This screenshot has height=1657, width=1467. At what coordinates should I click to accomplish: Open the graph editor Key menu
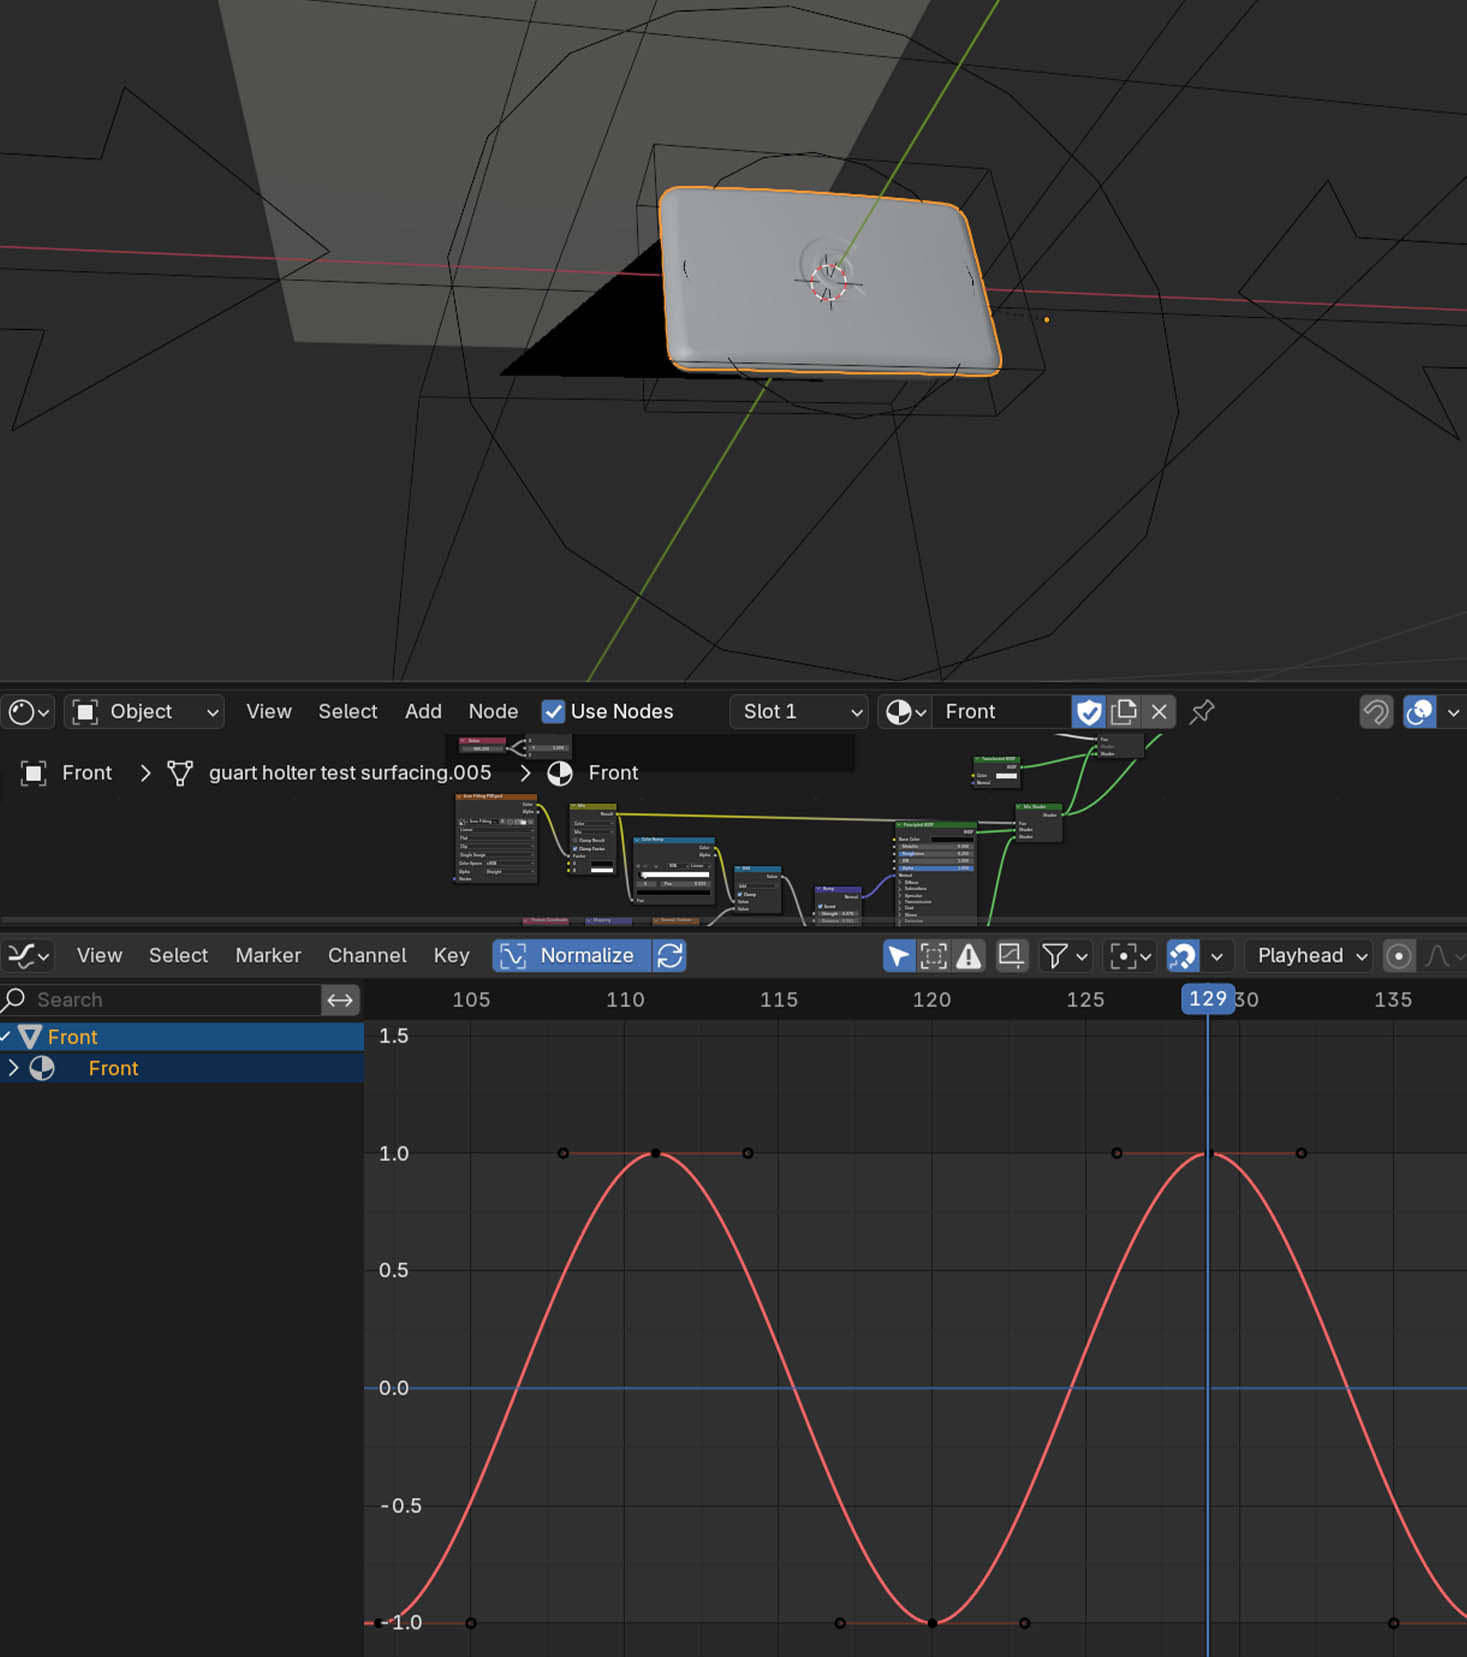(451, 956)
